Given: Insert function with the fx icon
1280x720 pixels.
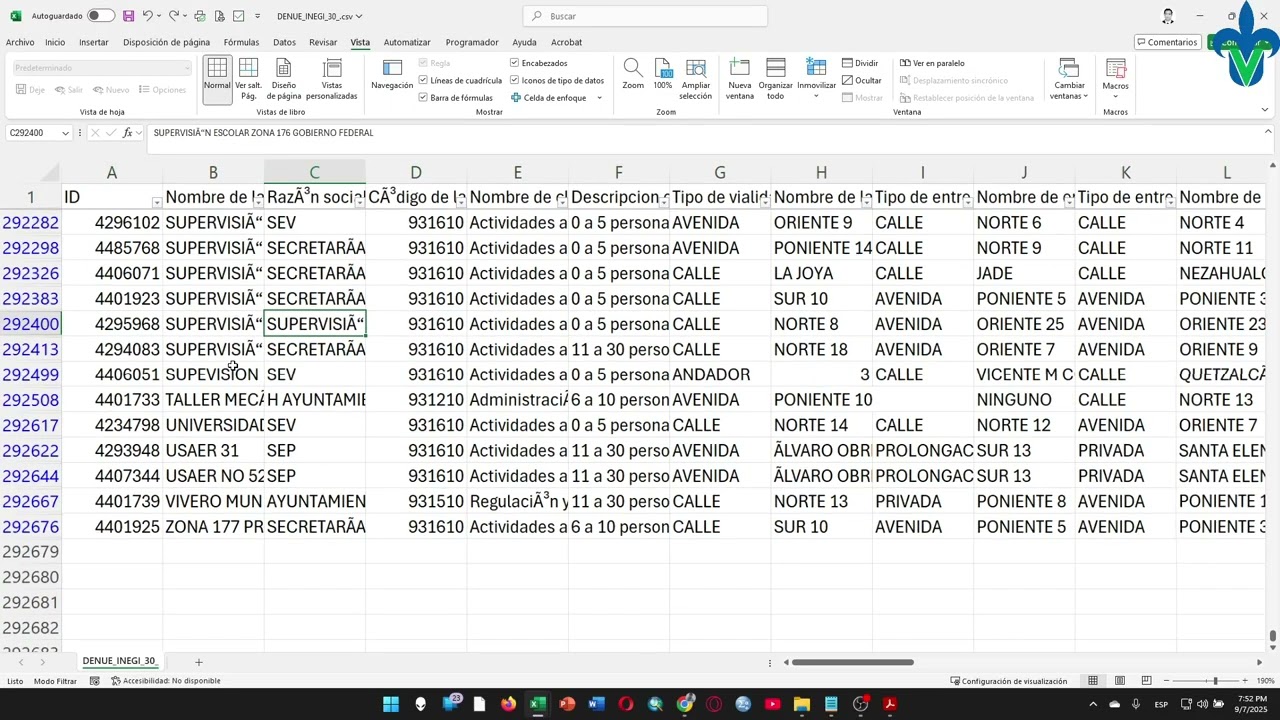Looking at the screenshot, I should pyautogui.click(x=127, y=133).
